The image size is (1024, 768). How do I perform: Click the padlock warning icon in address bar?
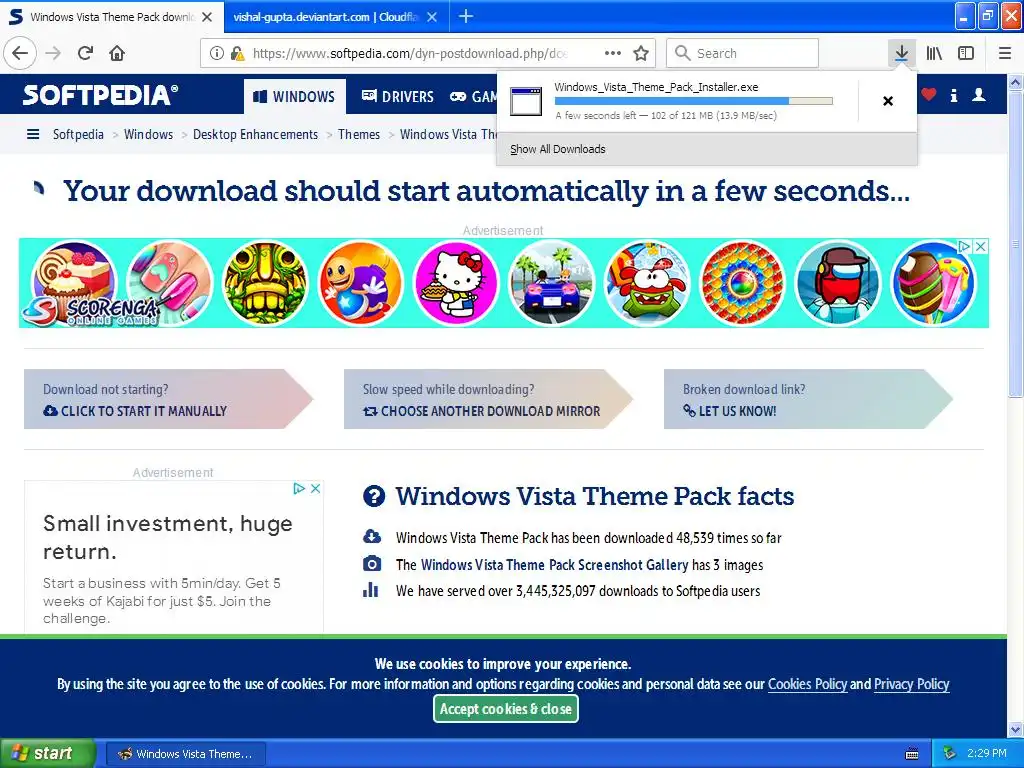point(237,53)
